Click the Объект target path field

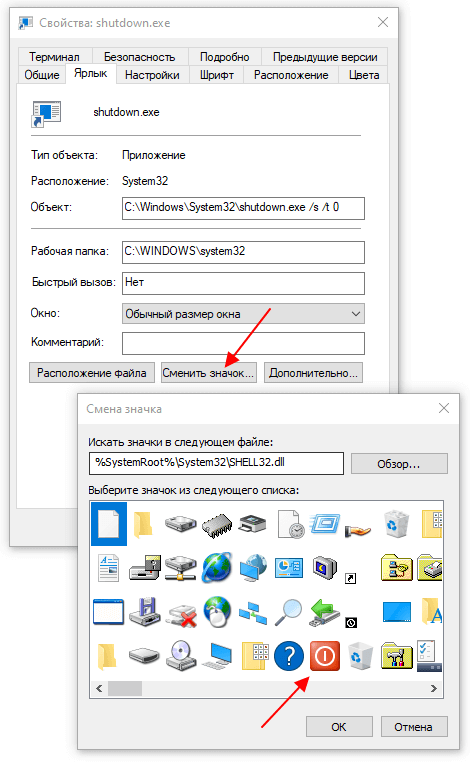coord(243,208)
